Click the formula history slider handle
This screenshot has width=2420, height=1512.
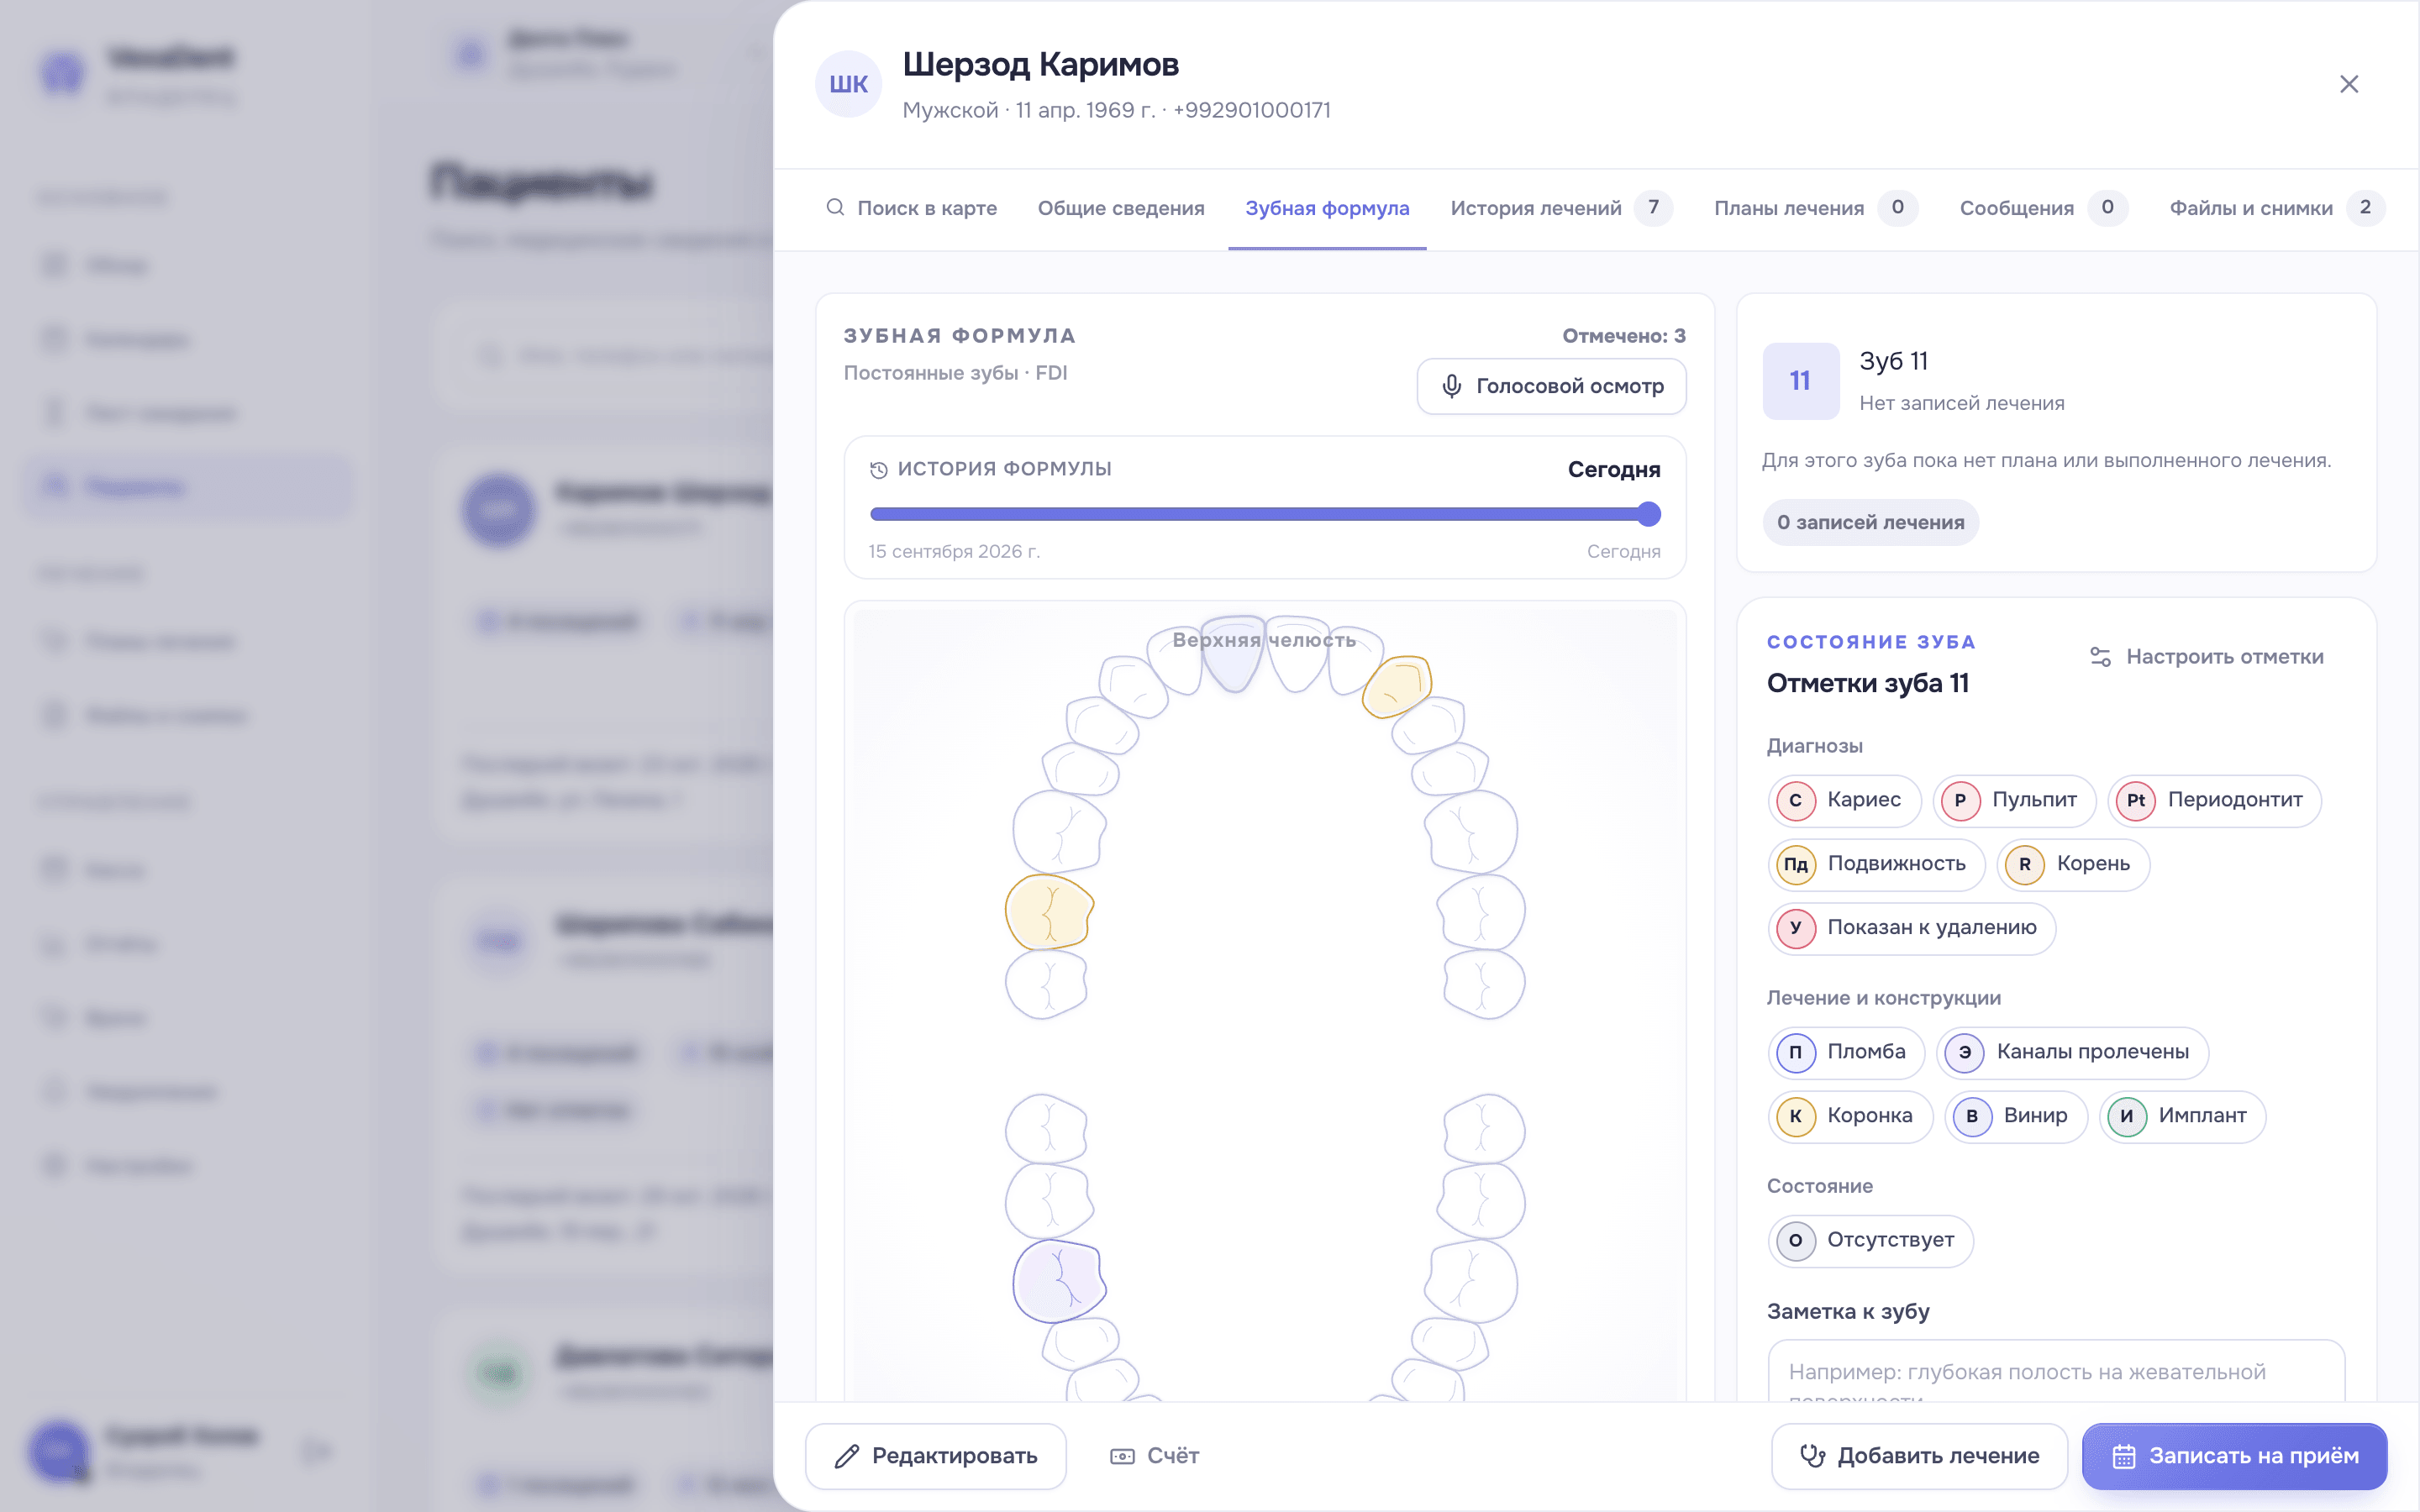click(x=1649, y=514)
